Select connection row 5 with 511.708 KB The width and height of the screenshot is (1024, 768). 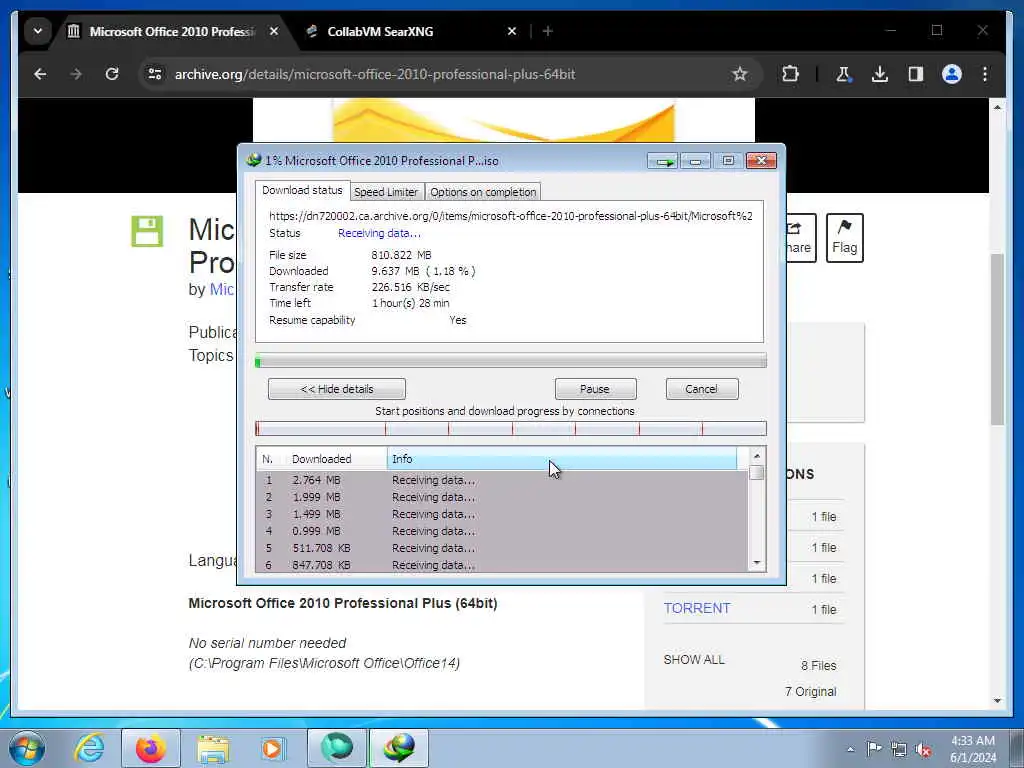(x=502, y=548)
